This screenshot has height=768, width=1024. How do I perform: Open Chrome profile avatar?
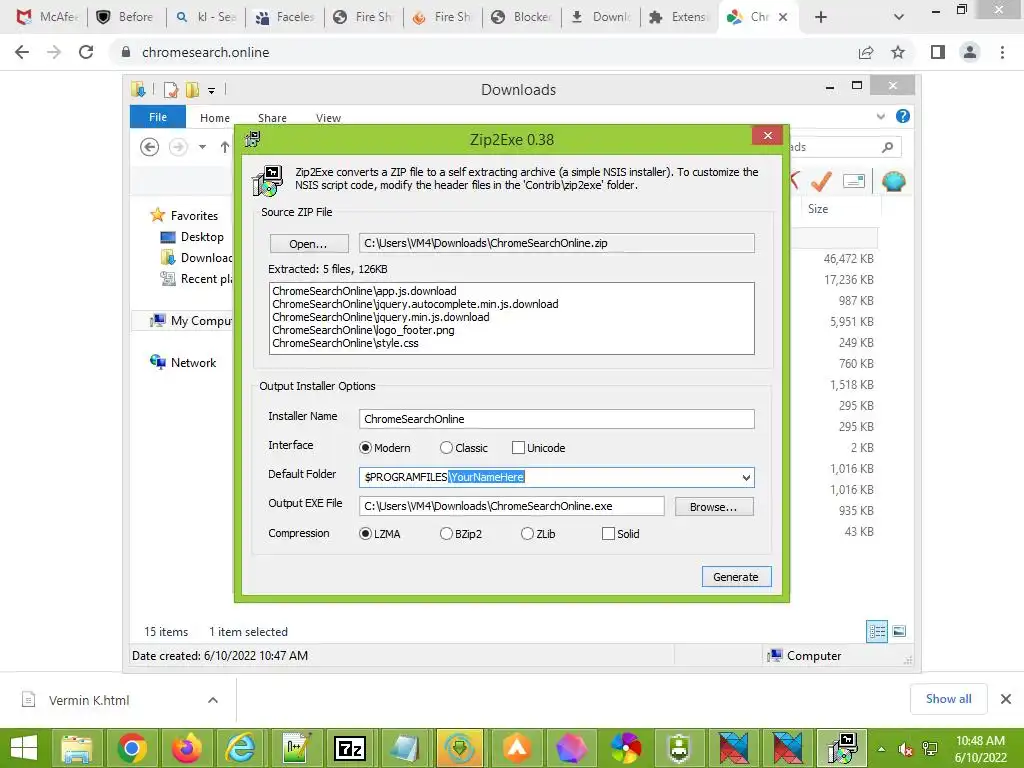970,52
